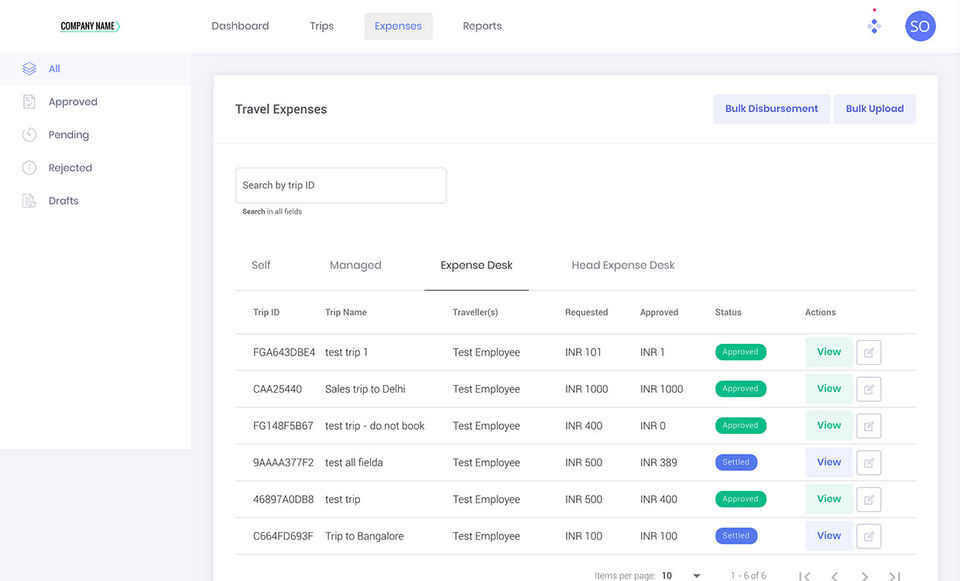Switch to the Head Expense Desk tab

pos(623,265)
